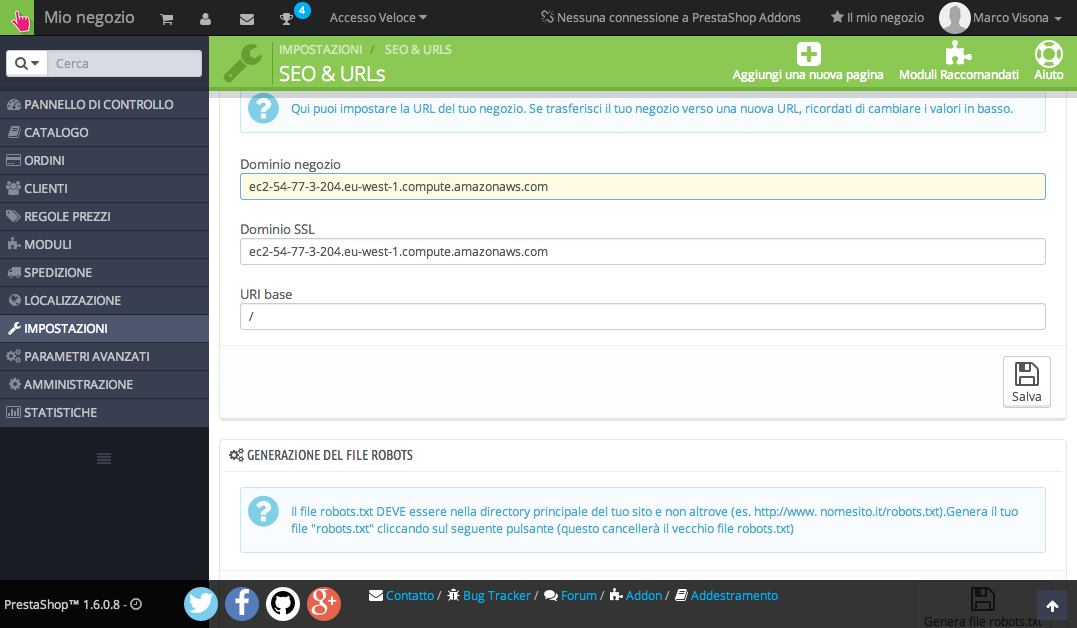Screen dimensions: 1077x628
Task: Open Ordini menu
Action: [x=104, y=161]
